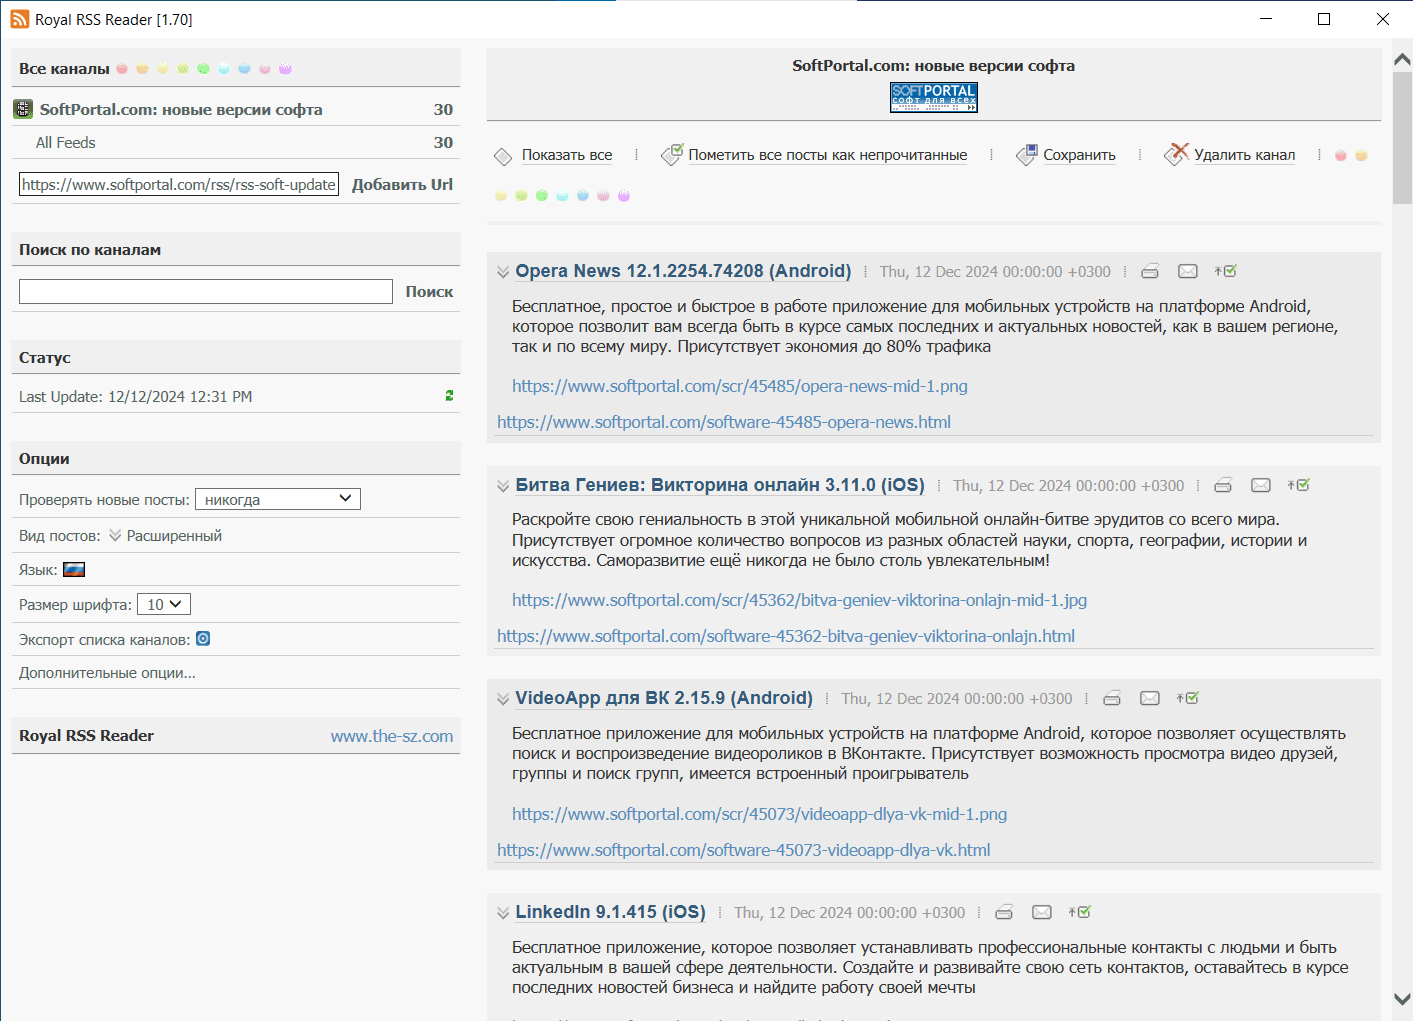Click the tag icon beside Показать все
Image resolution: width=1413 pixels, height=1021 pixels.
pos(503,156)
